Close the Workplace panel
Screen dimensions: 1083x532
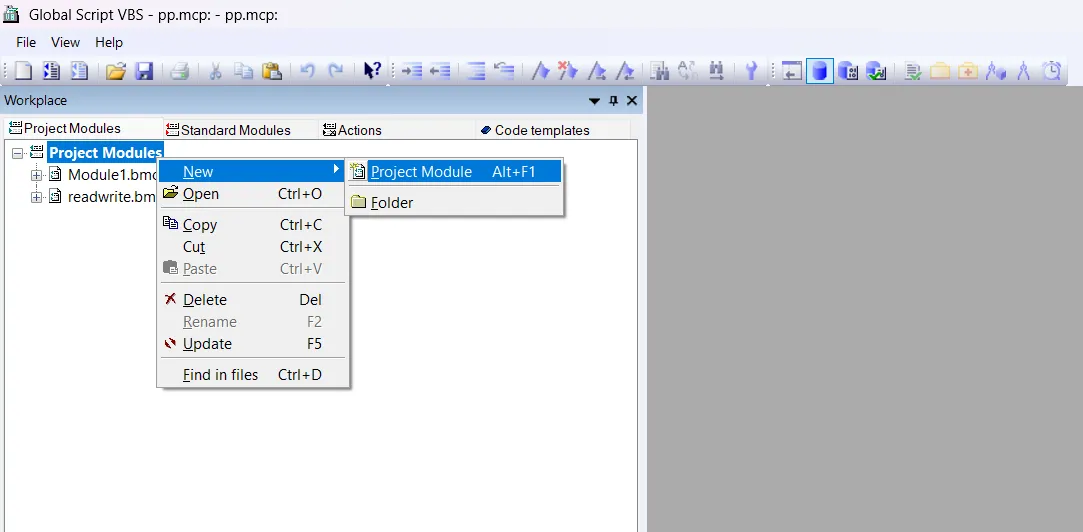631,101
